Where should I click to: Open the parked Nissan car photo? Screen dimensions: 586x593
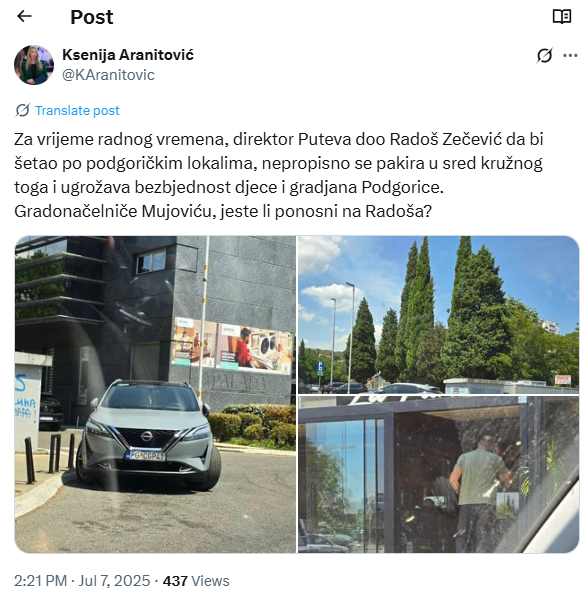click(155, 394)
